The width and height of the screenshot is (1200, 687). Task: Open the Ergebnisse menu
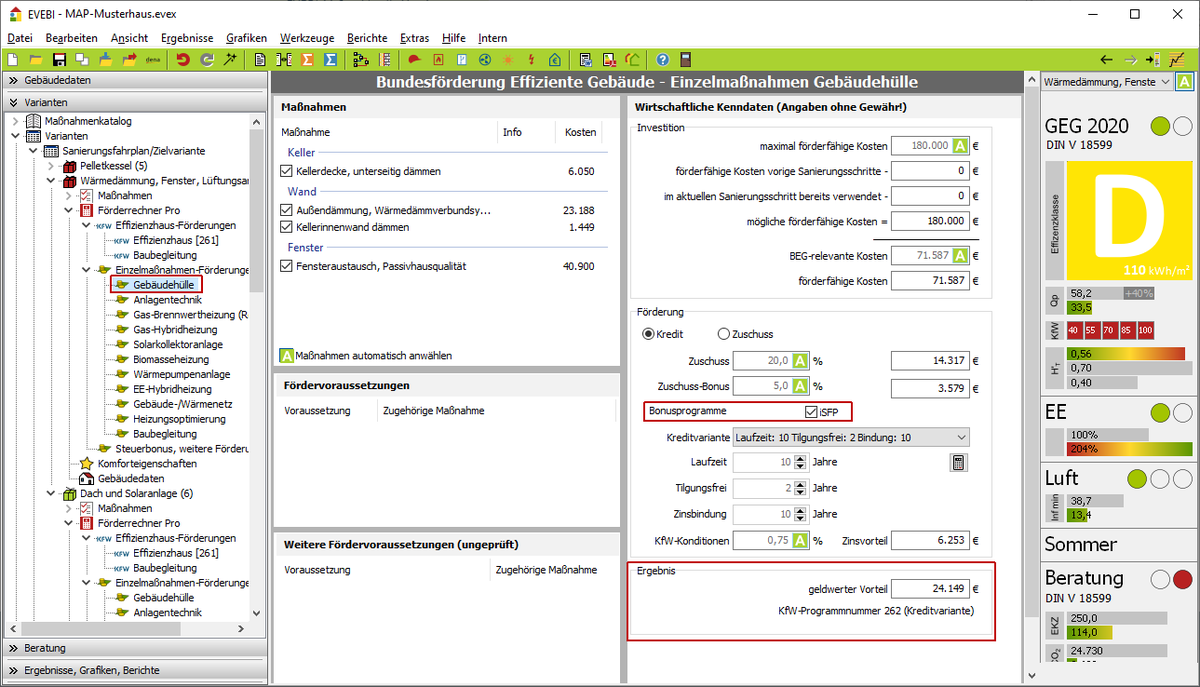187,38
